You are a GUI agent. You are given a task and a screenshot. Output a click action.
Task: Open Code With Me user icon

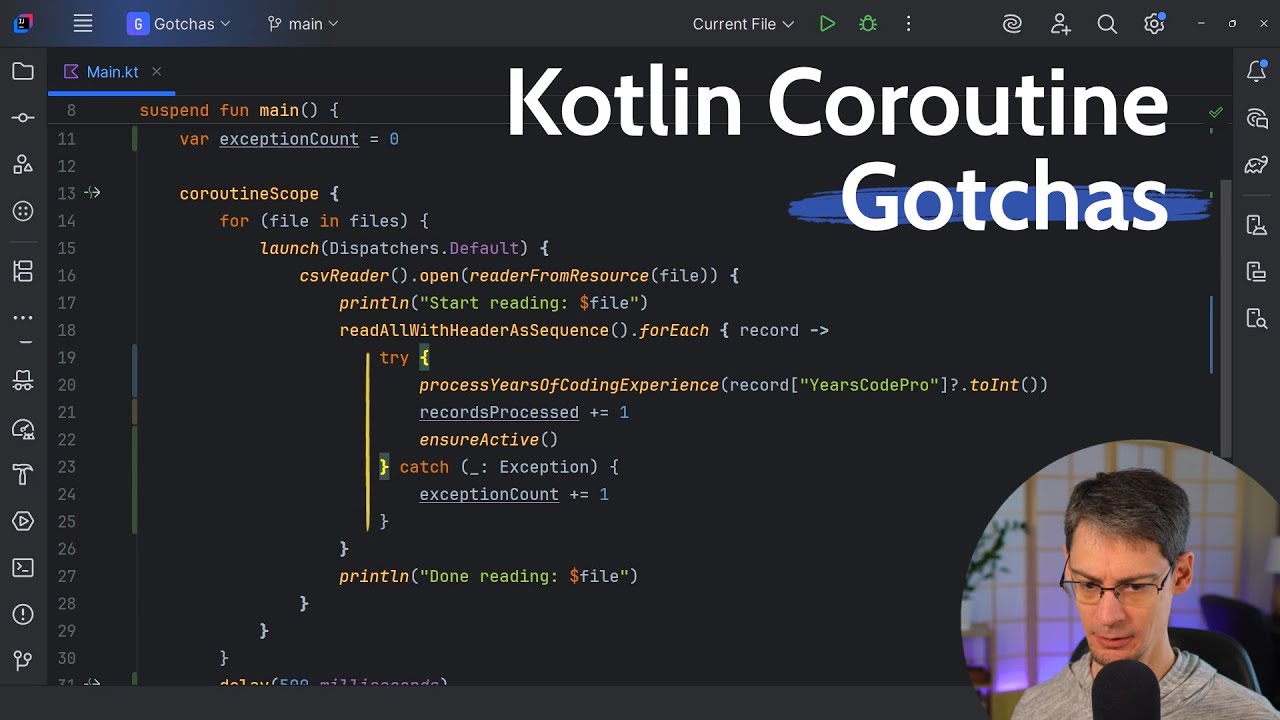[1061, 24]
